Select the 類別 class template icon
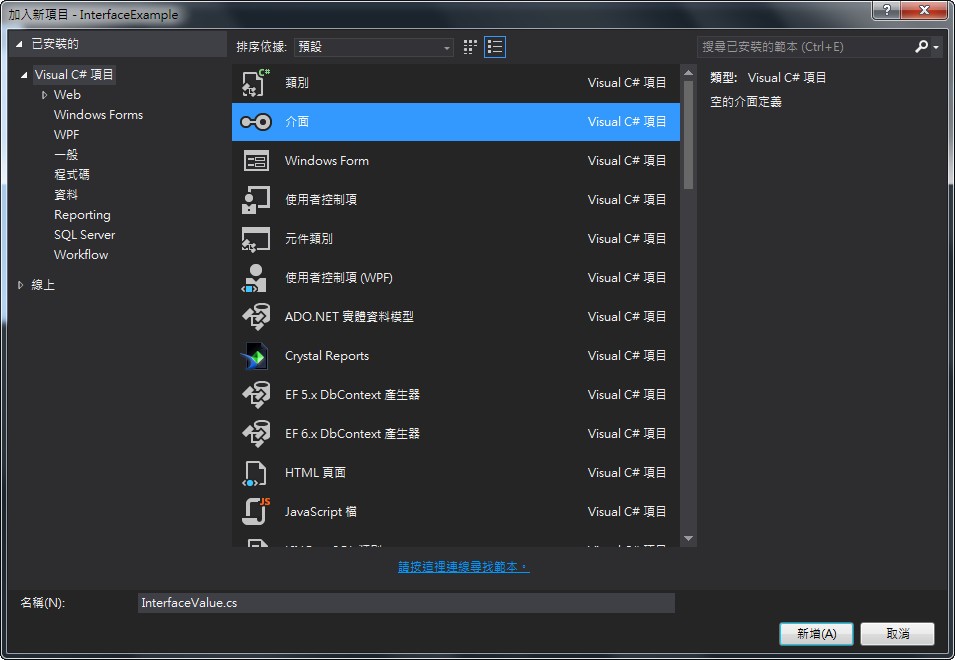Viewport: 955px width, 660px height. (x=256, y=83)
